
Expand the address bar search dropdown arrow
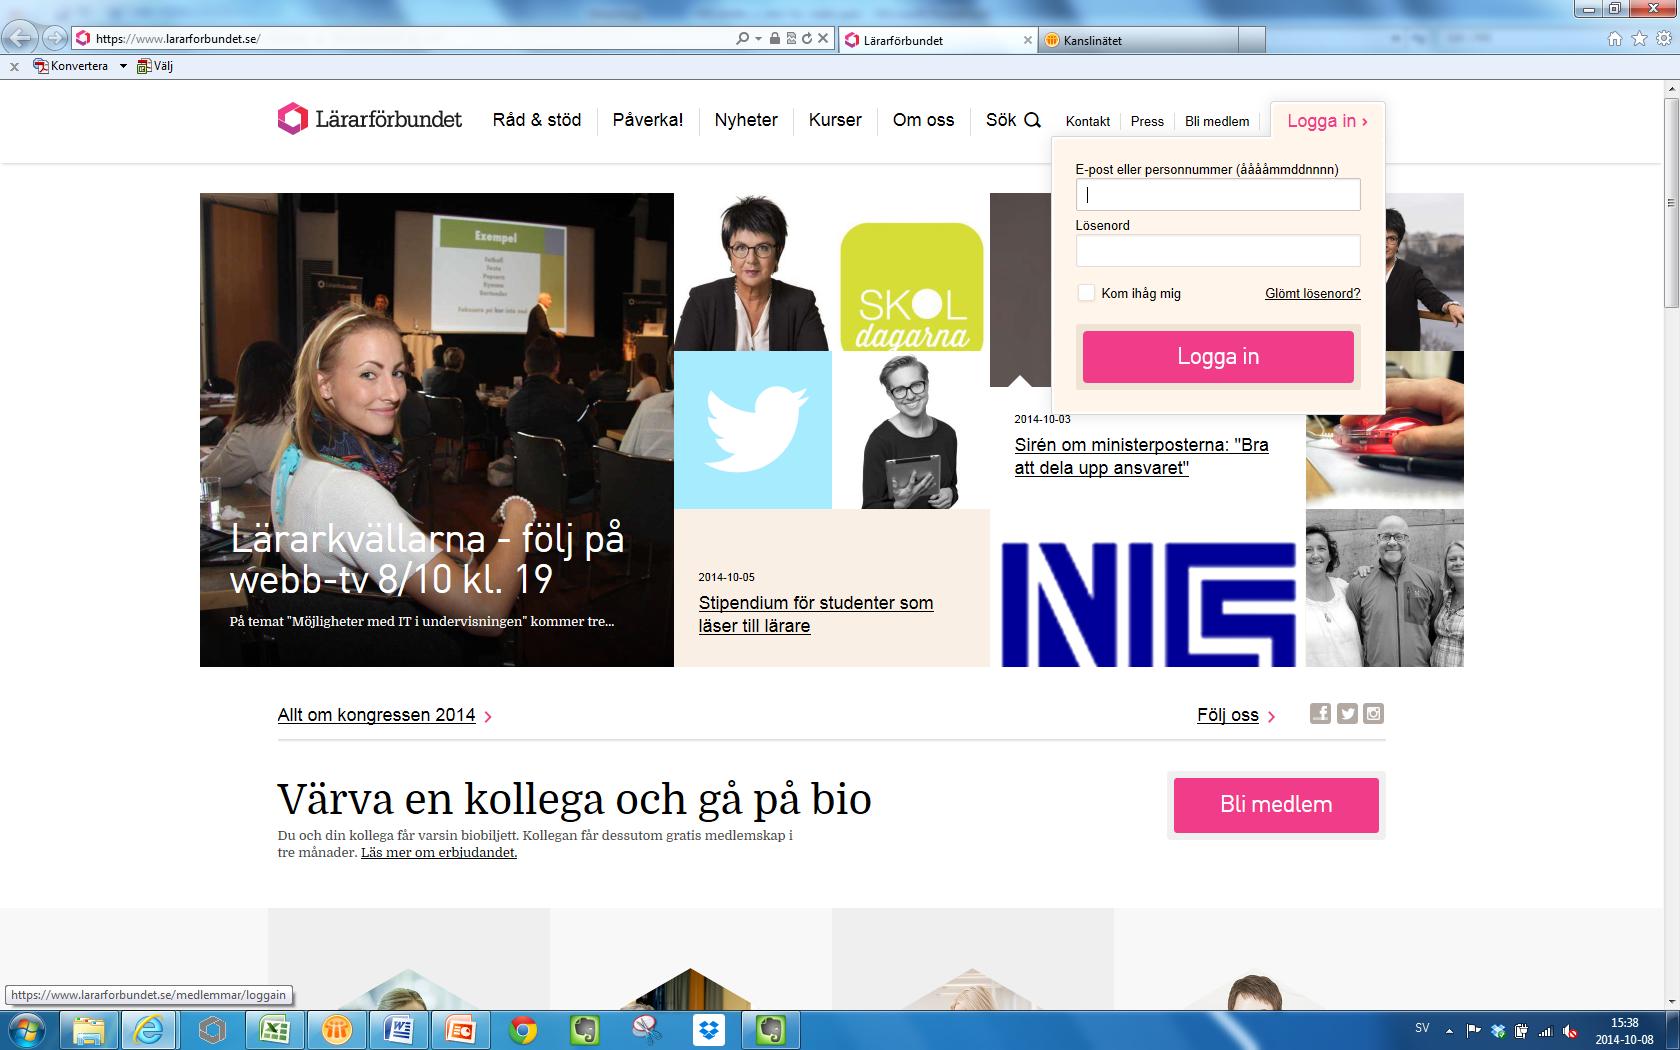click(x=758, y=39)
